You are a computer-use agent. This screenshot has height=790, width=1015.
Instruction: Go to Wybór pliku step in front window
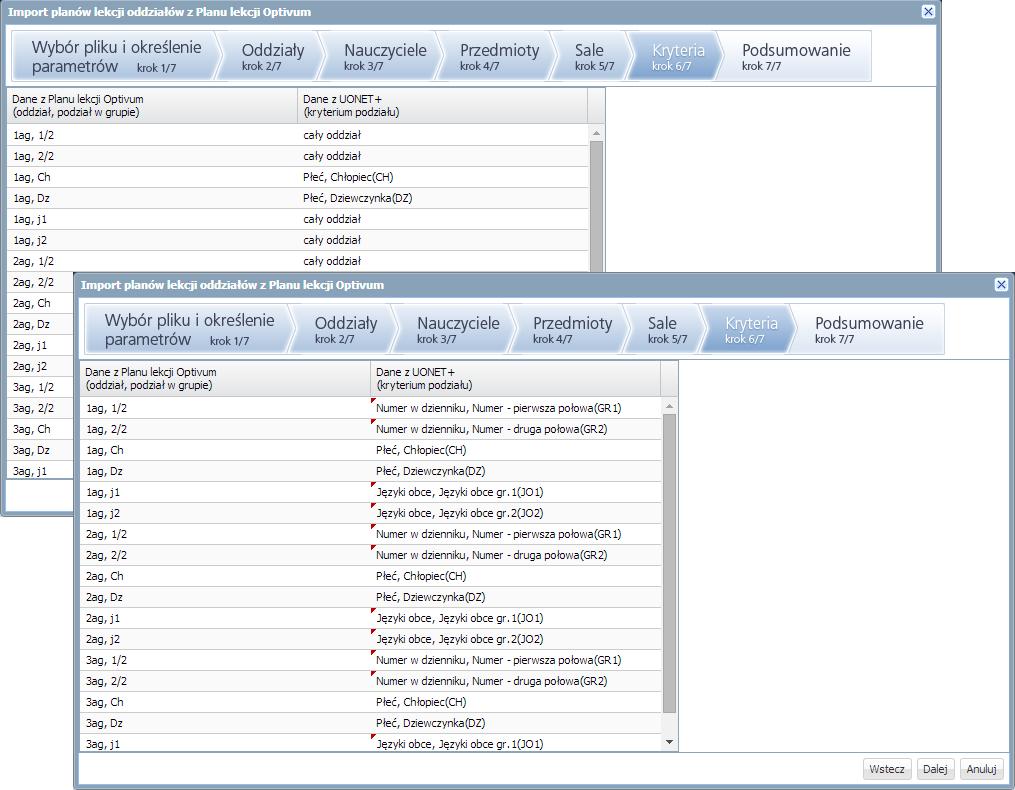pyautogui.click(x=189, y=329)
